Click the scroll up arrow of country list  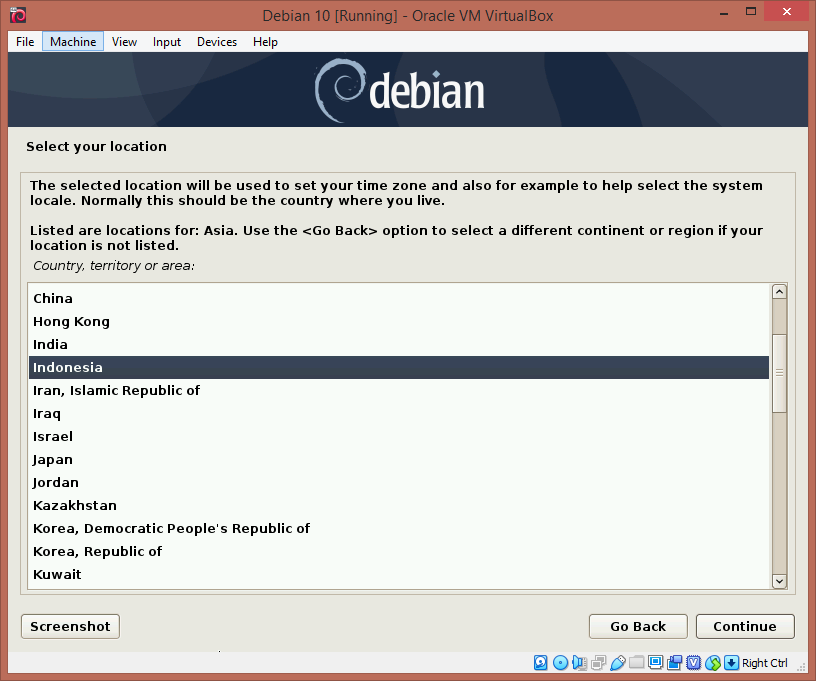point(779,291)
